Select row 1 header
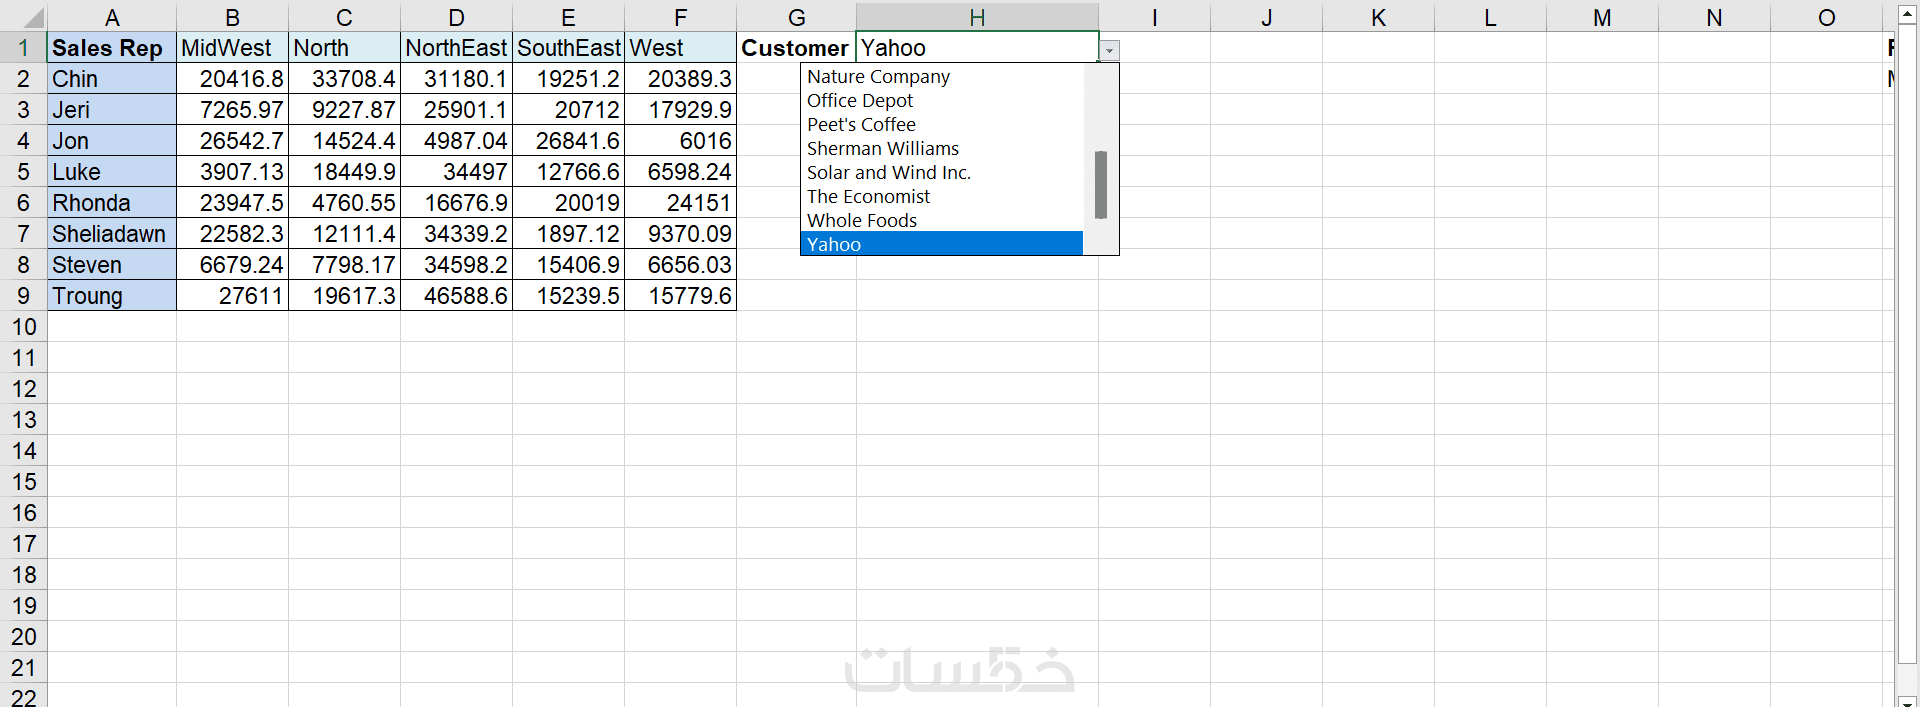The height and width of the screenshot is (707, 1920). 23,48
